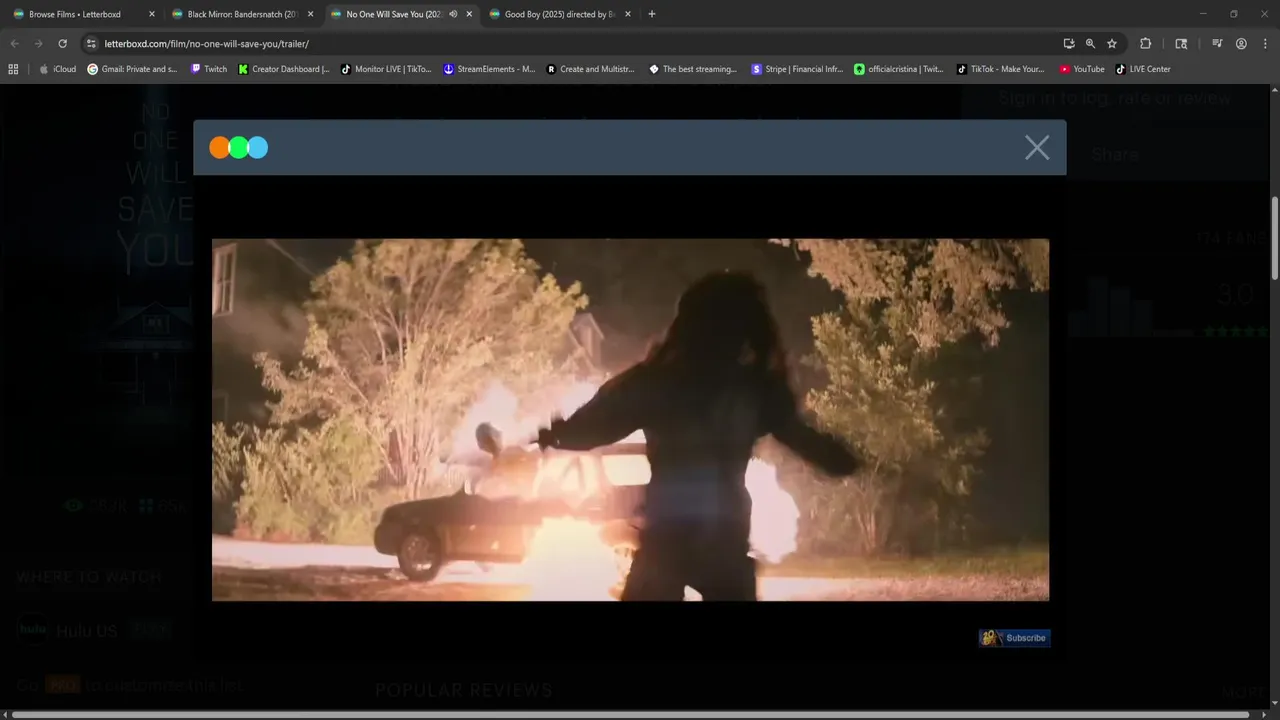Screen dimensions: 1280x720
Task: Click the install app icon in the address bar
Action: click(1069, 44)
